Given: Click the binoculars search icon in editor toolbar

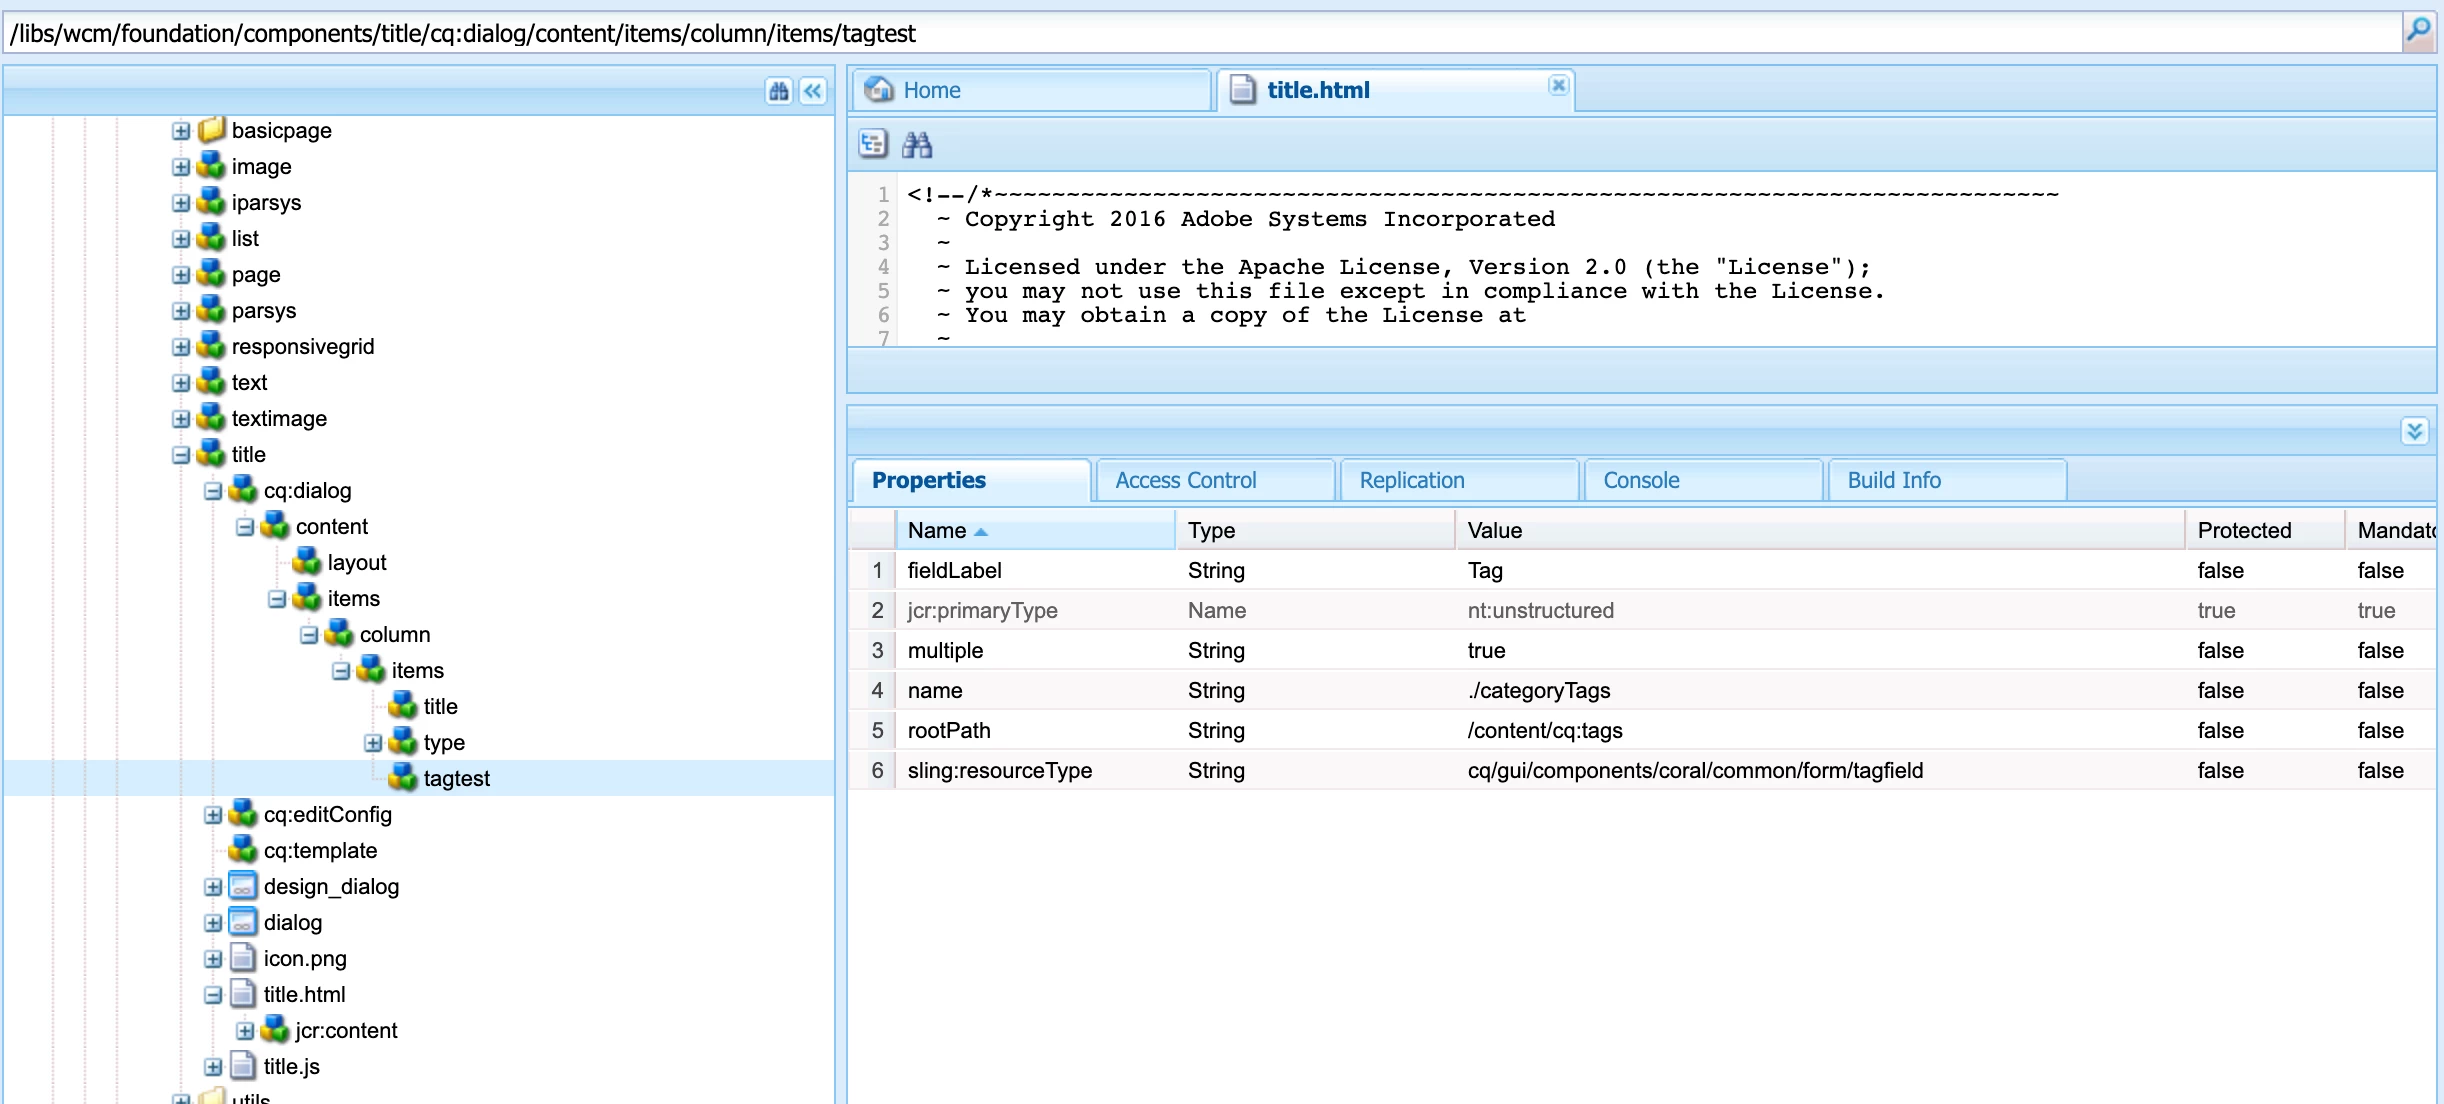Looking at the screenshot, I should (917, 145).
